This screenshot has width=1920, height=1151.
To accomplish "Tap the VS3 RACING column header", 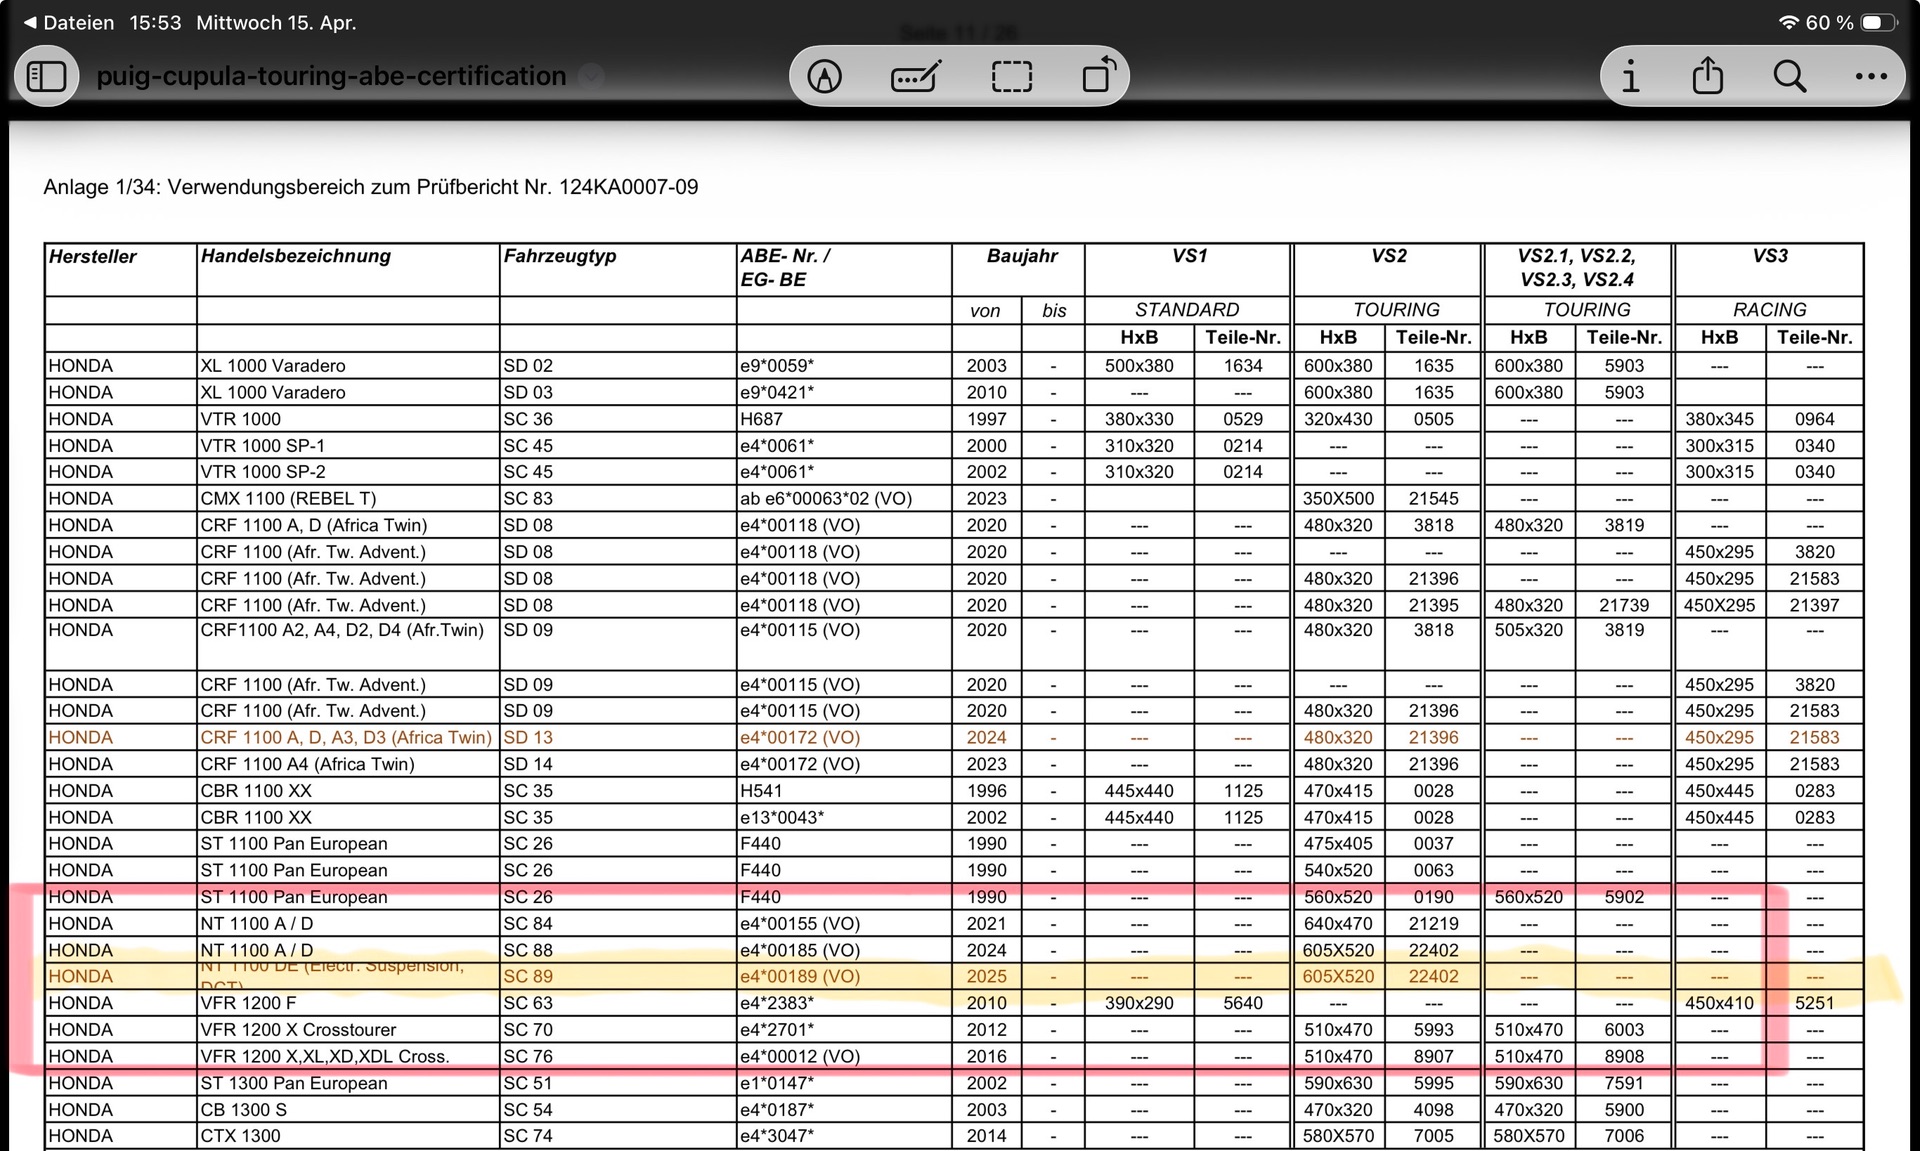I will (x=1768, y=257).
